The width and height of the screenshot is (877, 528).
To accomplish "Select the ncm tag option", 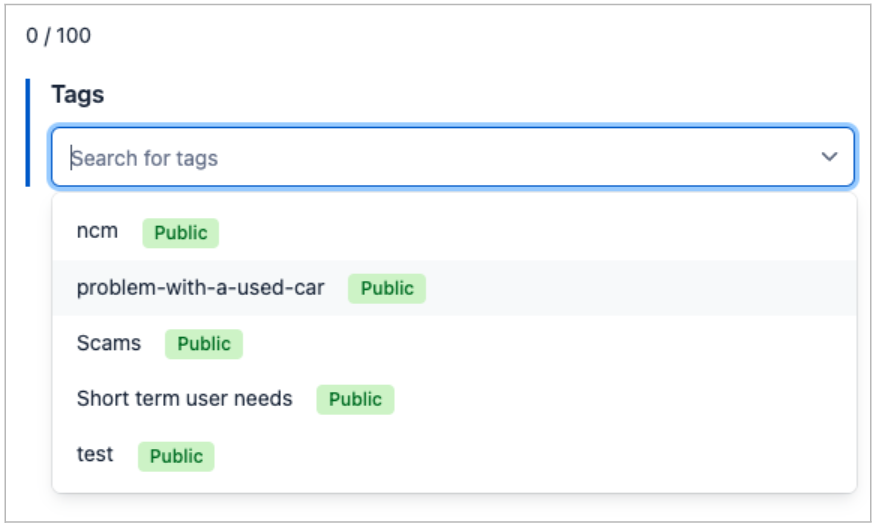I will point(97,232).
